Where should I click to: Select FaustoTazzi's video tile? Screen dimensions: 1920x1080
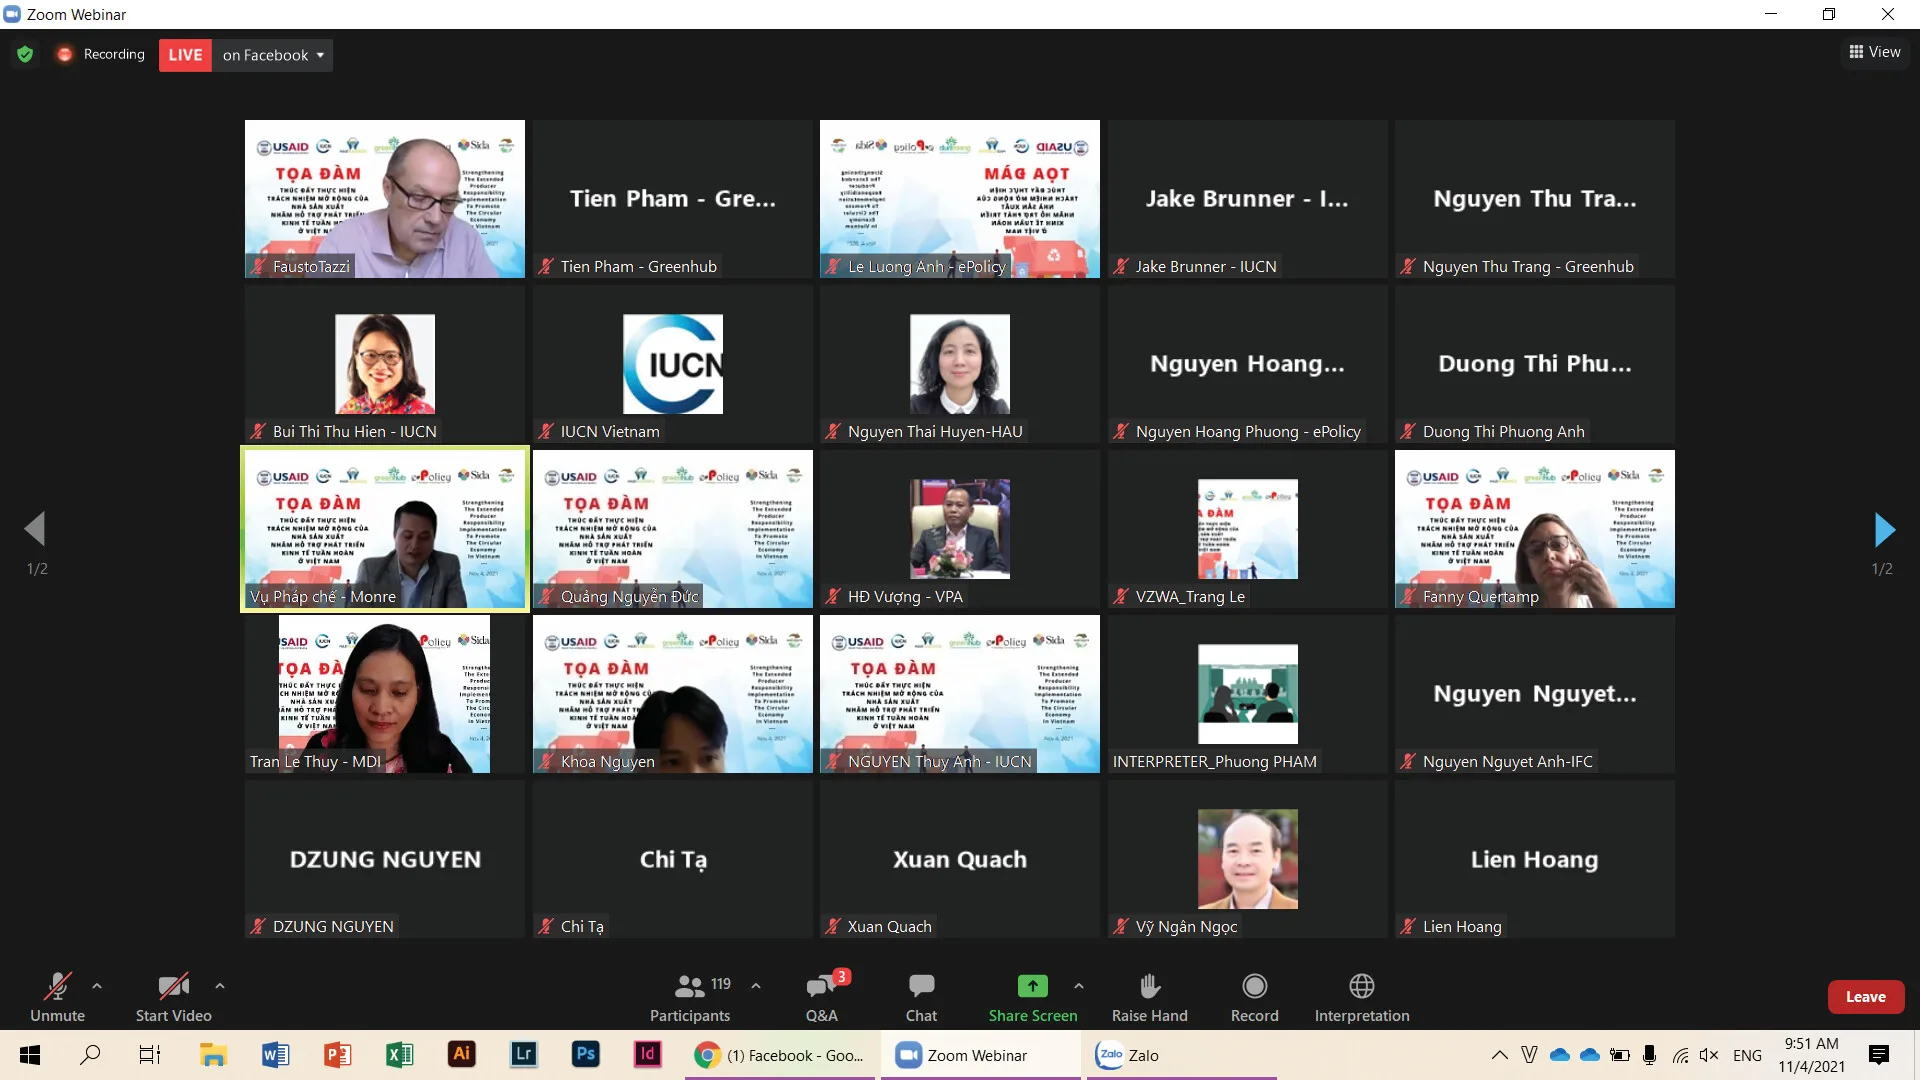pyautogui.click(x=385, y=199)
